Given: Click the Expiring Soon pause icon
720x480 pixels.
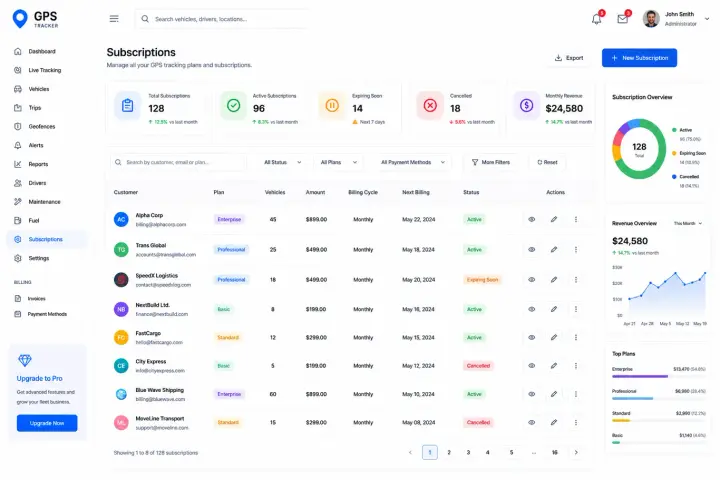Looking at the screenshot, I should [x=332, y=106].
